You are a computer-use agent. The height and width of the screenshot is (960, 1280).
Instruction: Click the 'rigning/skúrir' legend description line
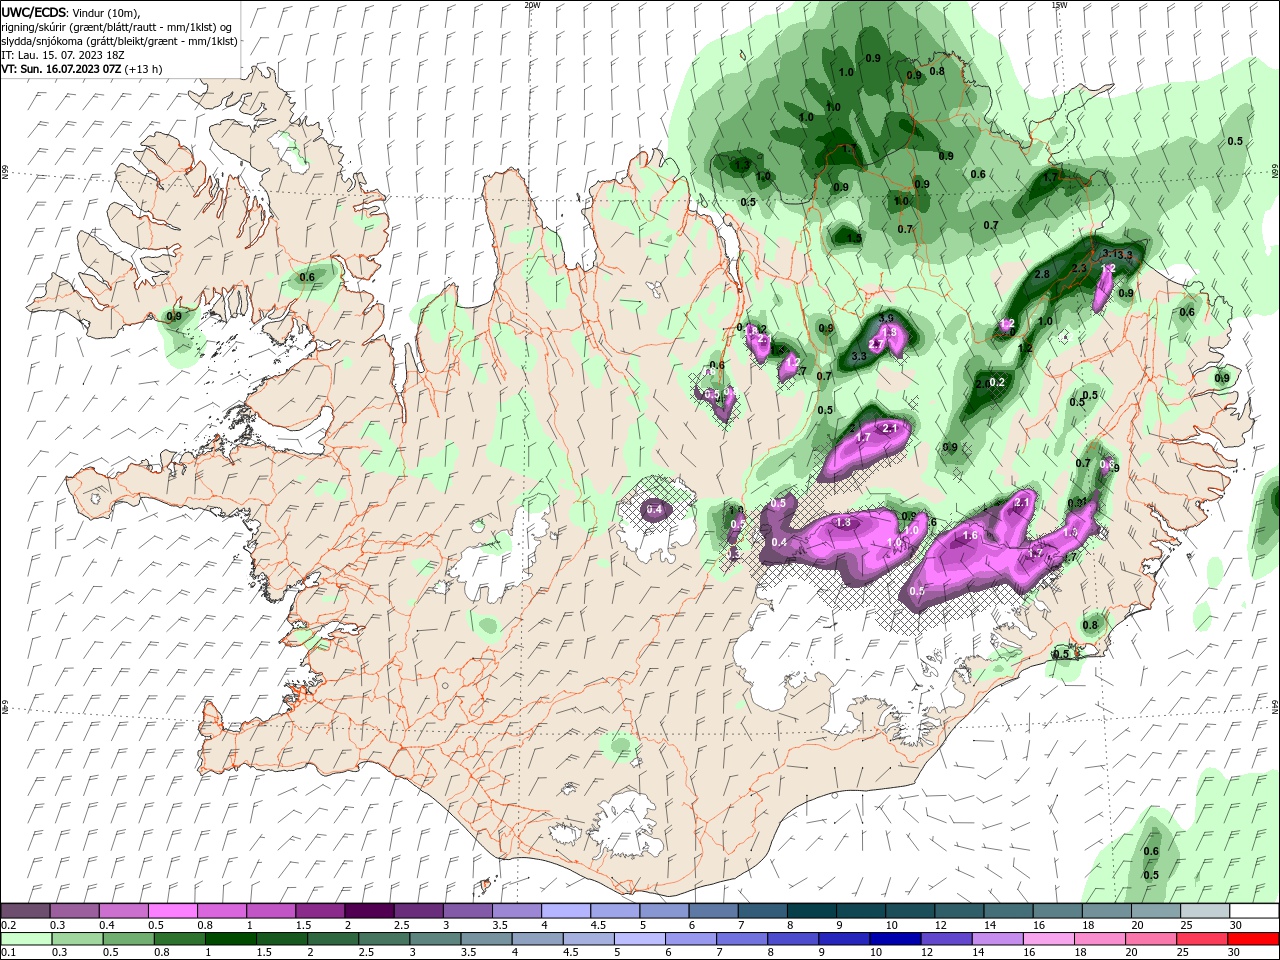pos(118,27)
